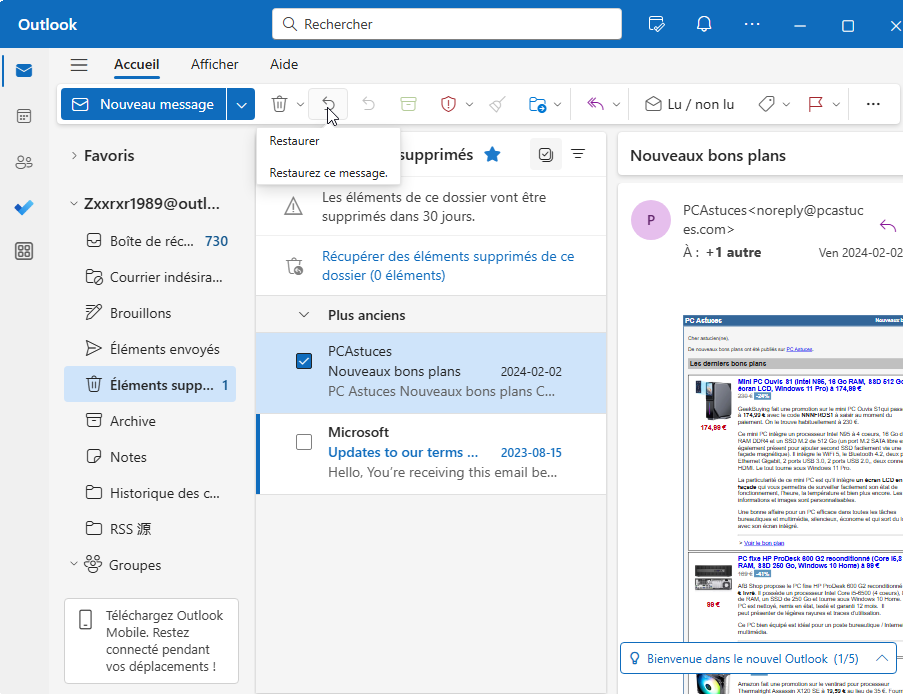The width and height of the screenshot is (903, 694).
Task: Open the toolbar overflow three dots
Action: (873, 104)
